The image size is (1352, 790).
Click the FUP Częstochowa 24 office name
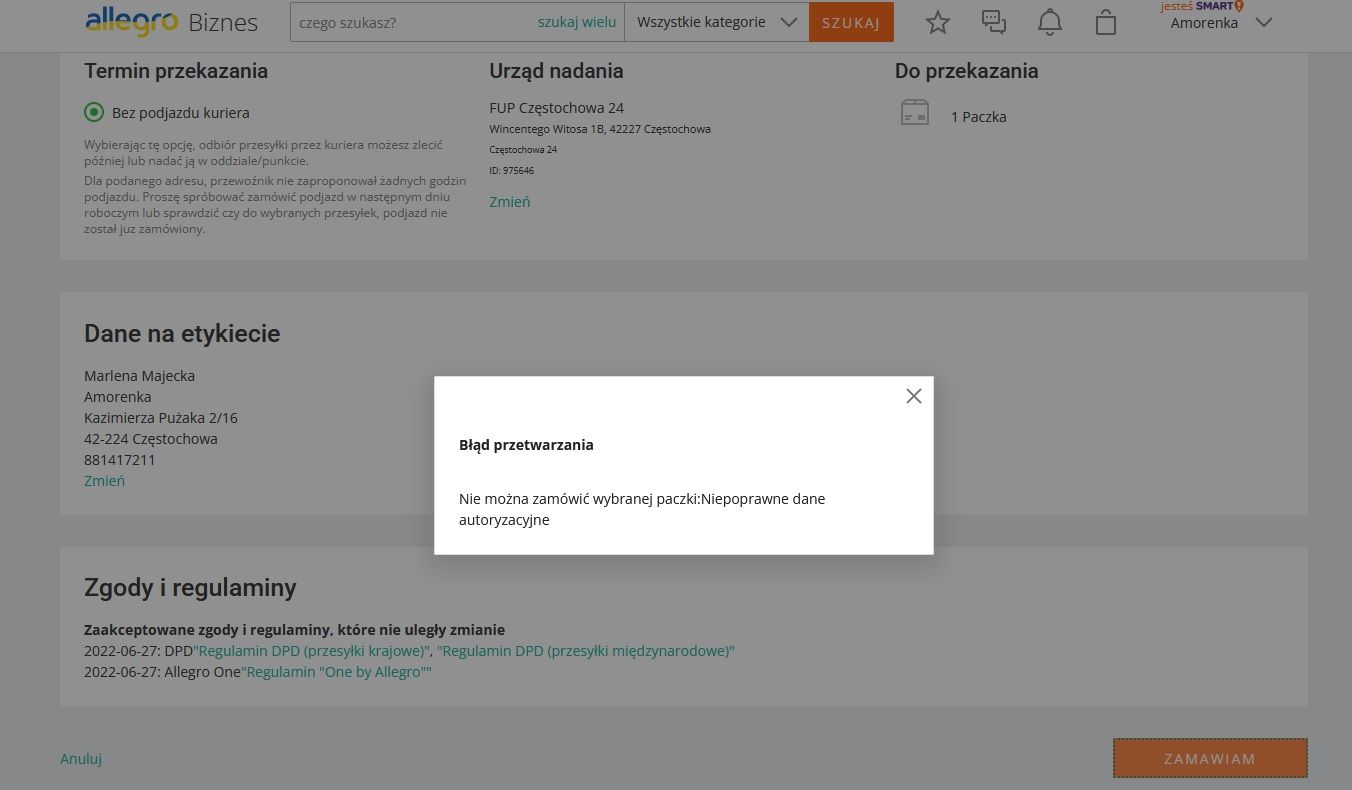(557, 108)
